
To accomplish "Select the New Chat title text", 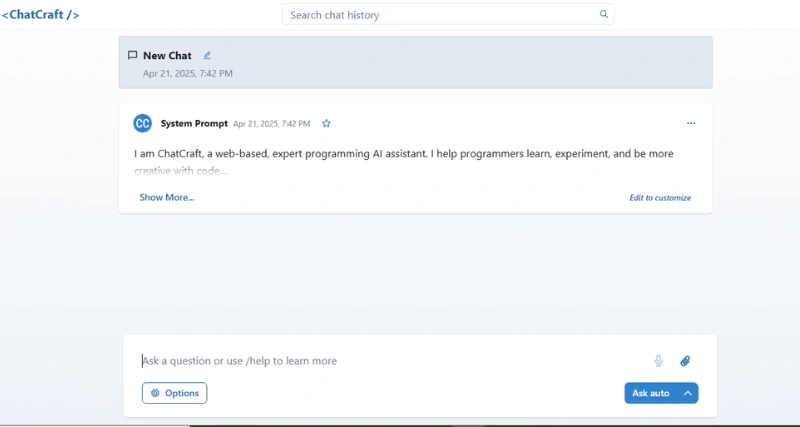I will (x=167, y=56).
